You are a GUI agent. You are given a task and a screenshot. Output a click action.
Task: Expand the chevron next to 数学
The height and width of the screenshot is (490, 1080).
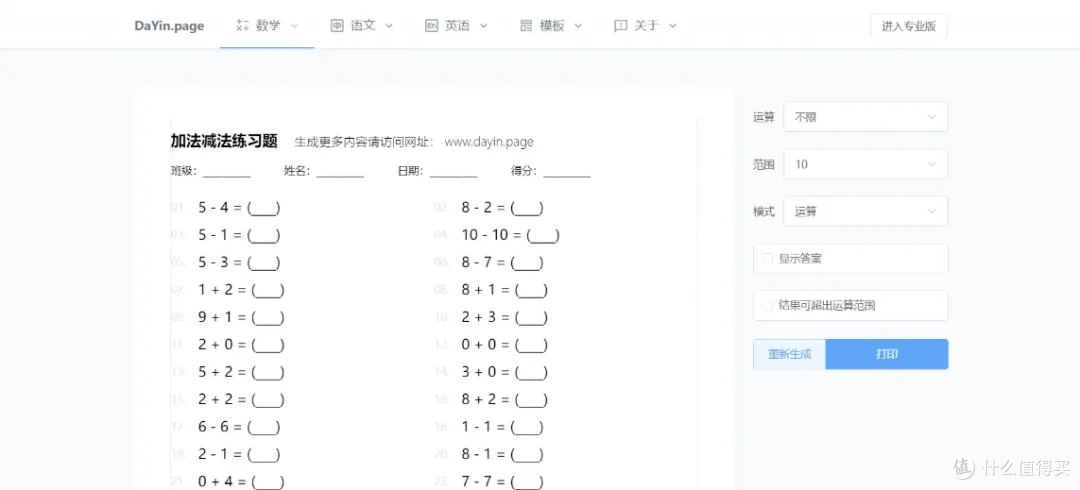tap(294, 26)
